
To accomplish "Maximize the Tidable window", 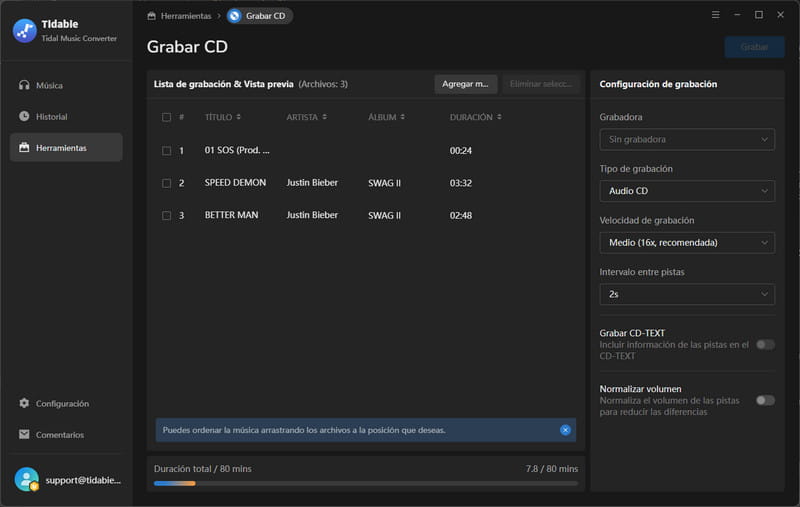I will (759, 15).
